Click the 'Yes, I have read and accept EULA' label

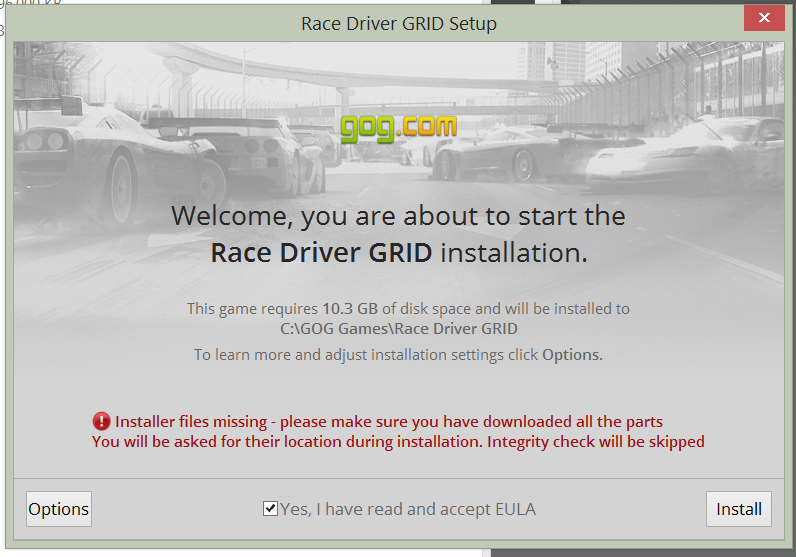pos(408,509)
